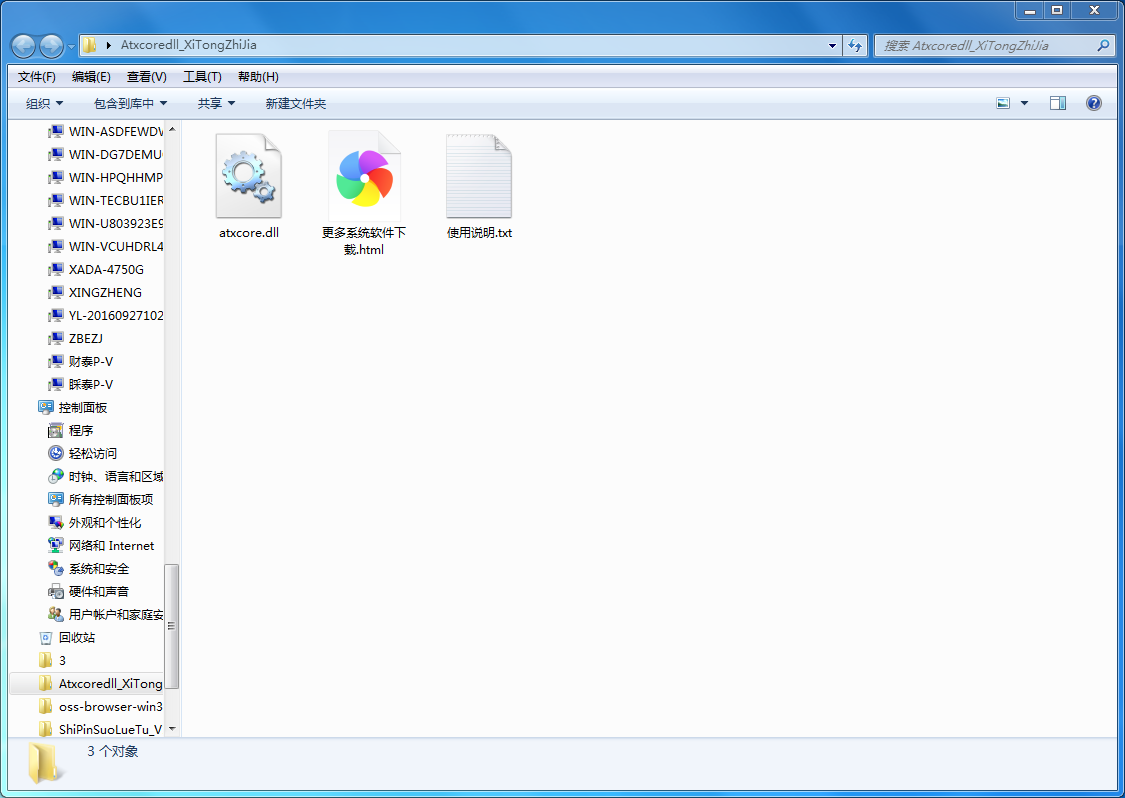Screen dimensions: 1125x798
Task: Toggle the preview pane button
Action: point(1058,103)
